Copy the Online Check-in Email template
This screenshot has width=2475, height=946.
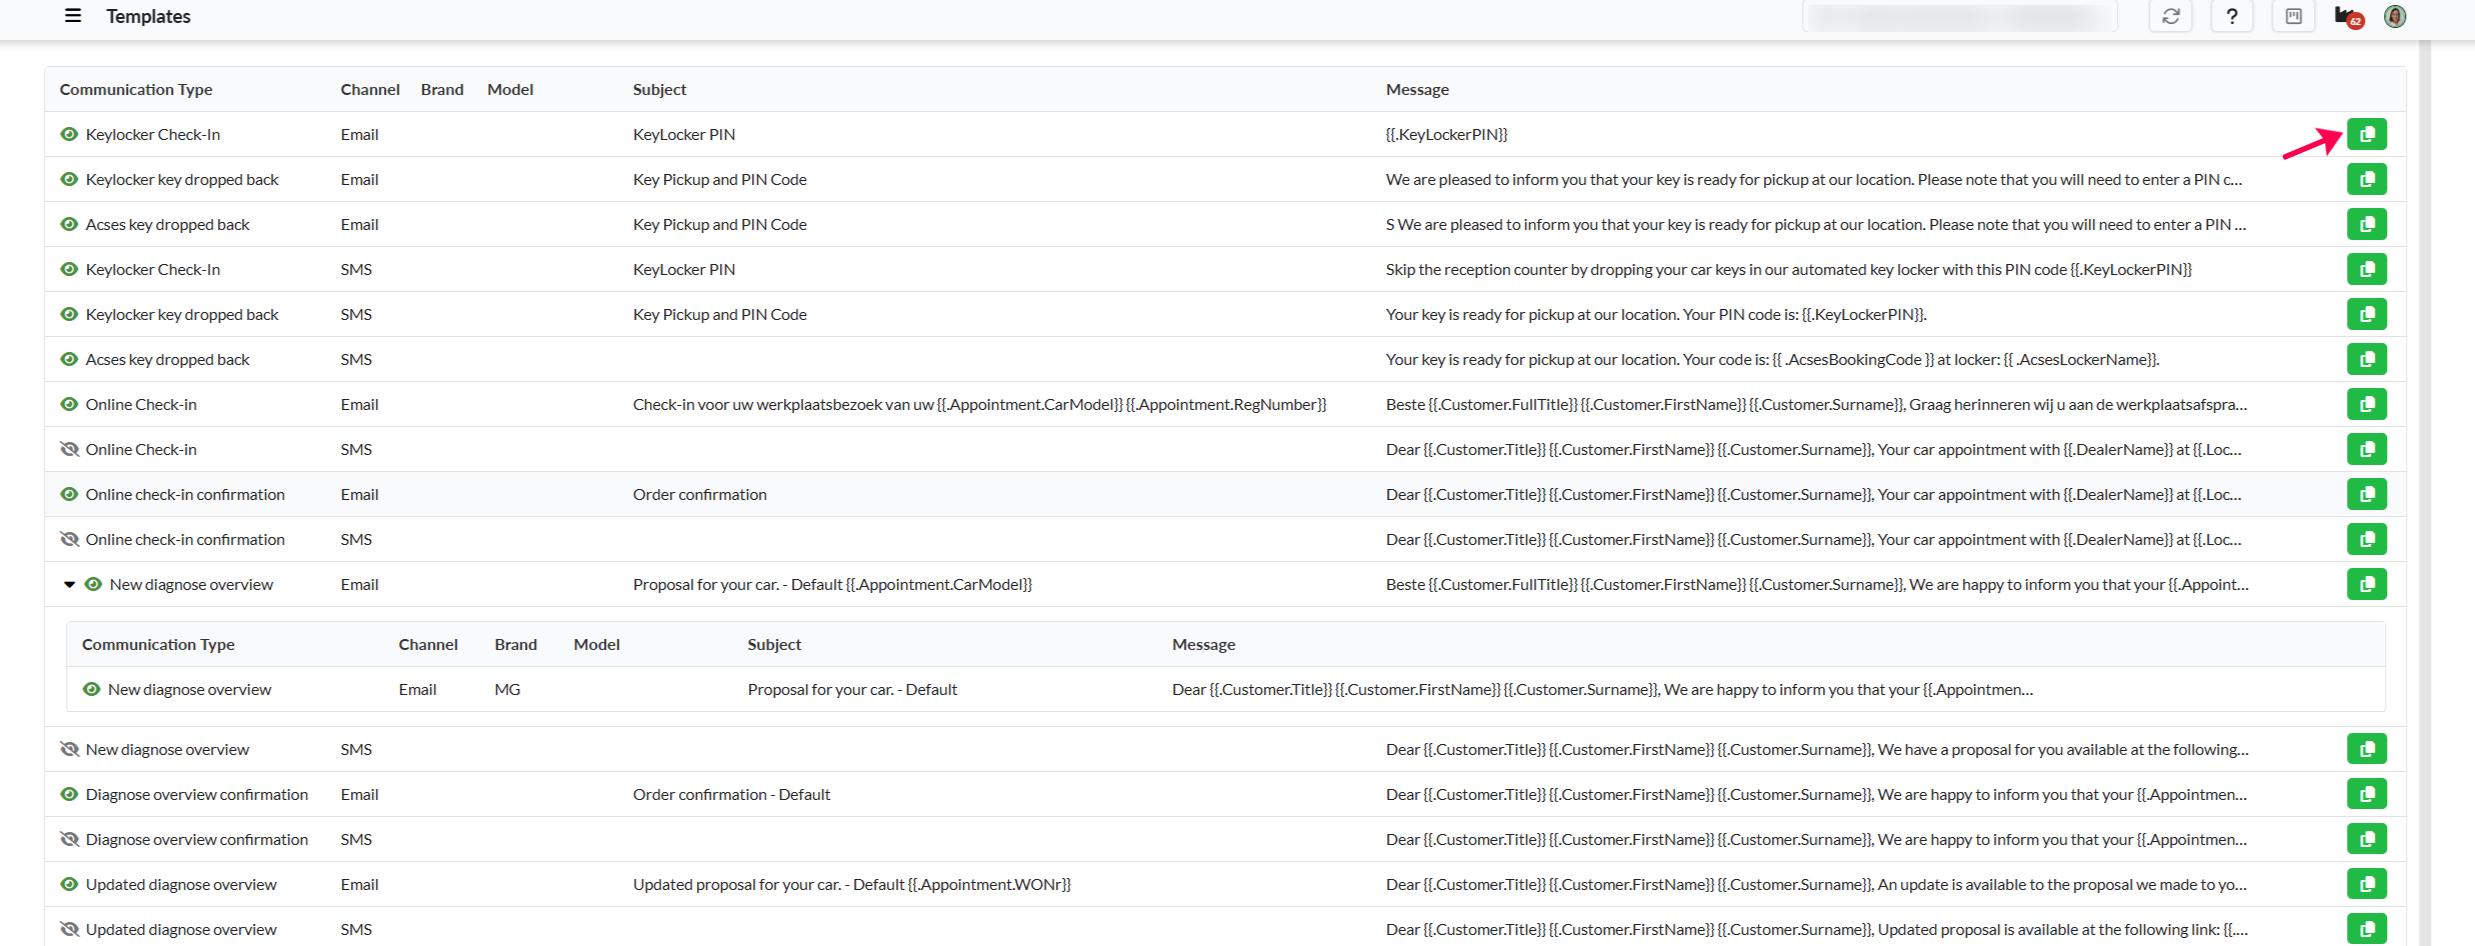coord(2366,404)
